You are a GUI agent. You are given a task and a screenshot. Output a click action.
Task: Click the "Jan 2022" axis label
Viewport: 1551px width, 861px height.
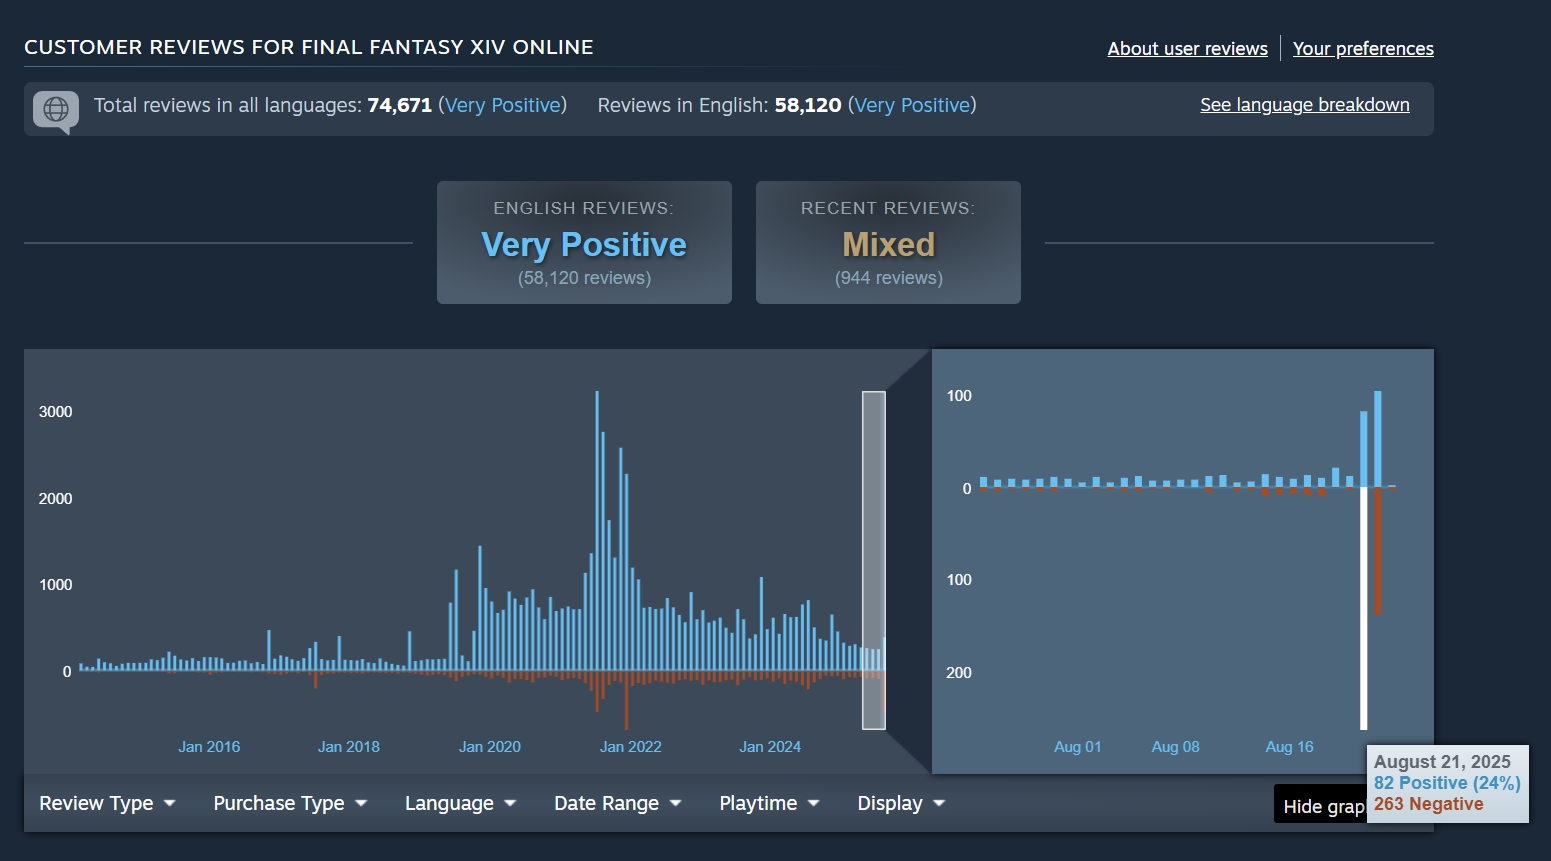(631, 747)
